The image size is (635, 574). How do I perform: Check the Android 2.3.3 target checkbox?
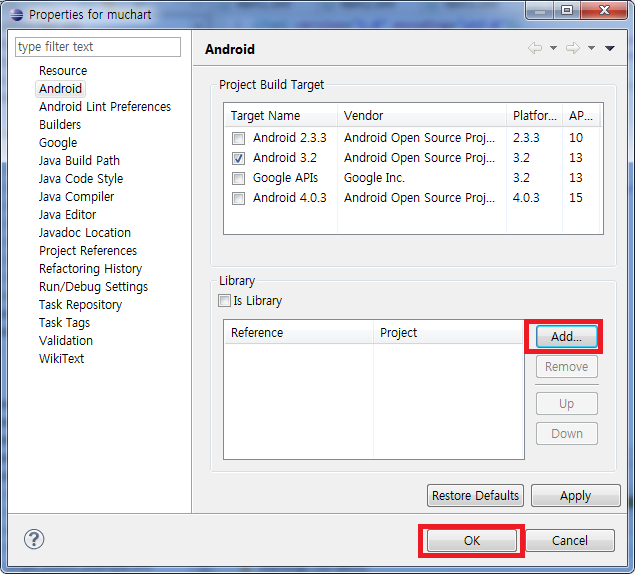pyautogui.click(x=238, y=138)
